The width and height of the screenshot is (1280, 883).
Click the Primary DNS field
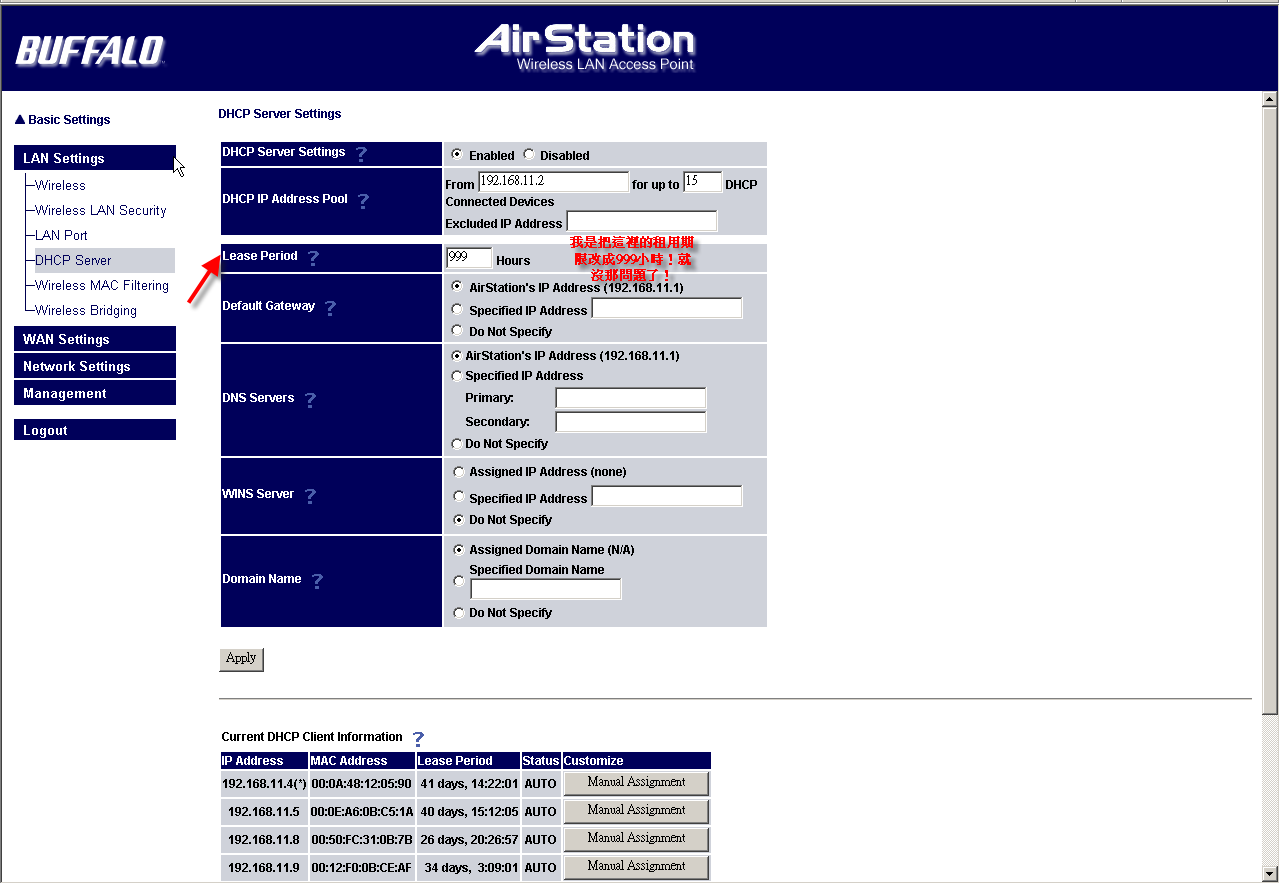[631, 398]
